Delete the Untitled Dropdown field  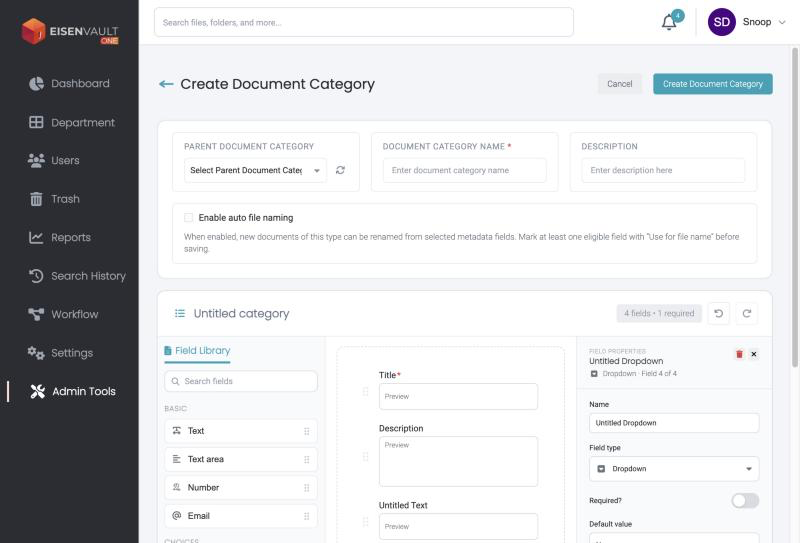point(739,354)
